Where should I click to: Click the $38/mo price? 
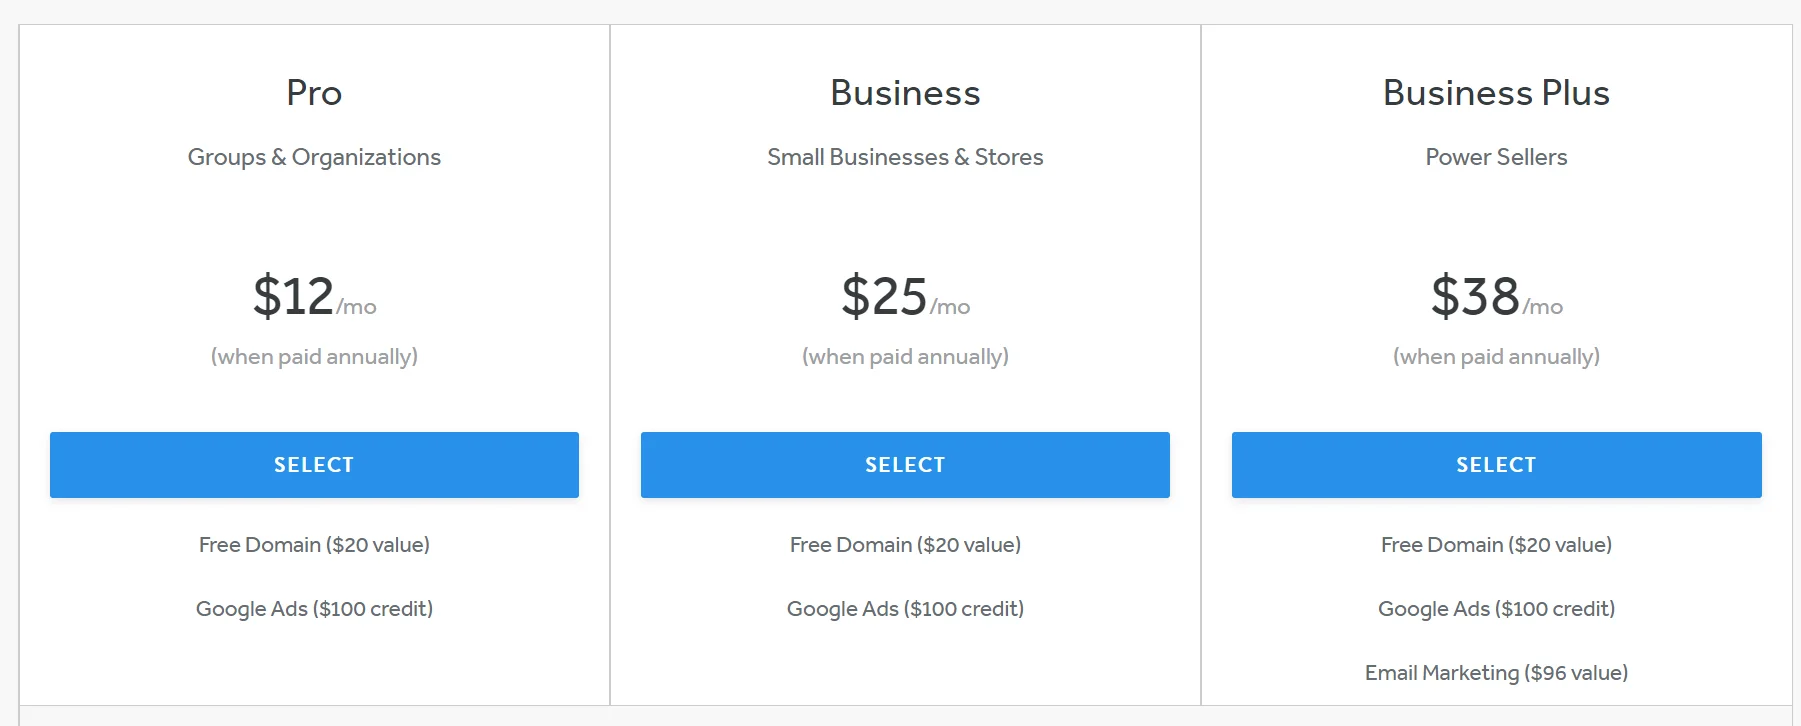[1496, 297]
